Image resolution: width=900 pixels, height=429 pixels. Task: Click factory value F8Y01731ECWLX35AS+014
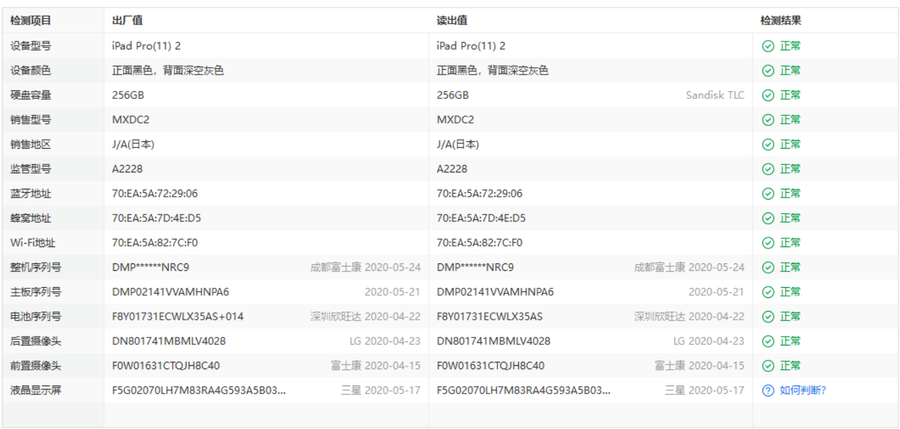click(177, 316)
